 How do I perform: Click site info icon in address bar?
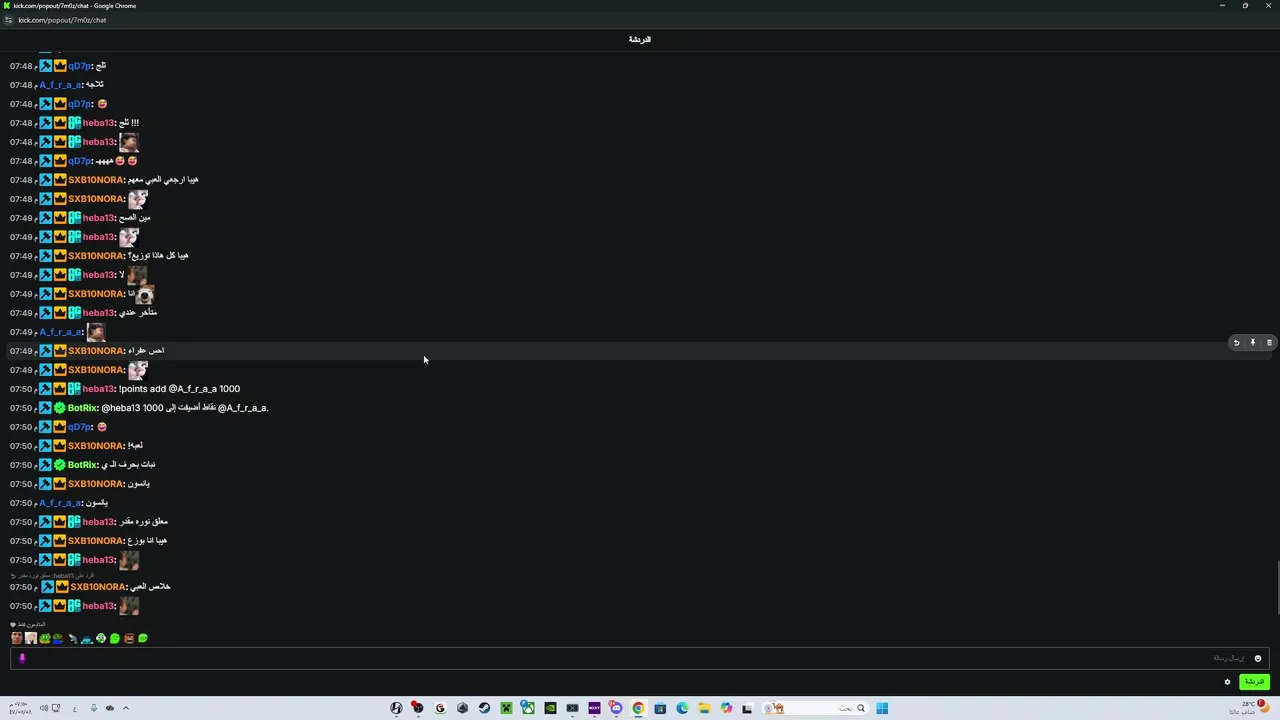click(x=8, y=20)
